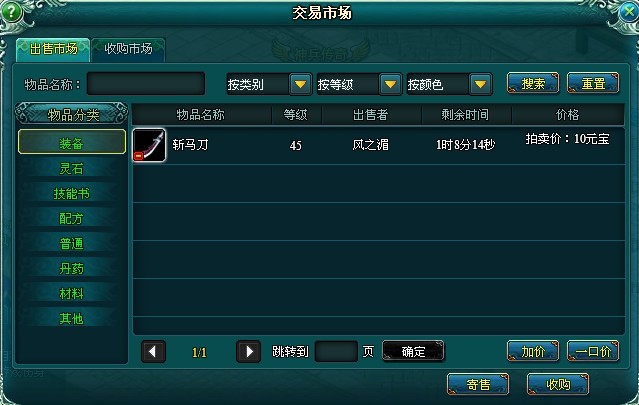Click the 寄售 consign button

pos(478,384)
